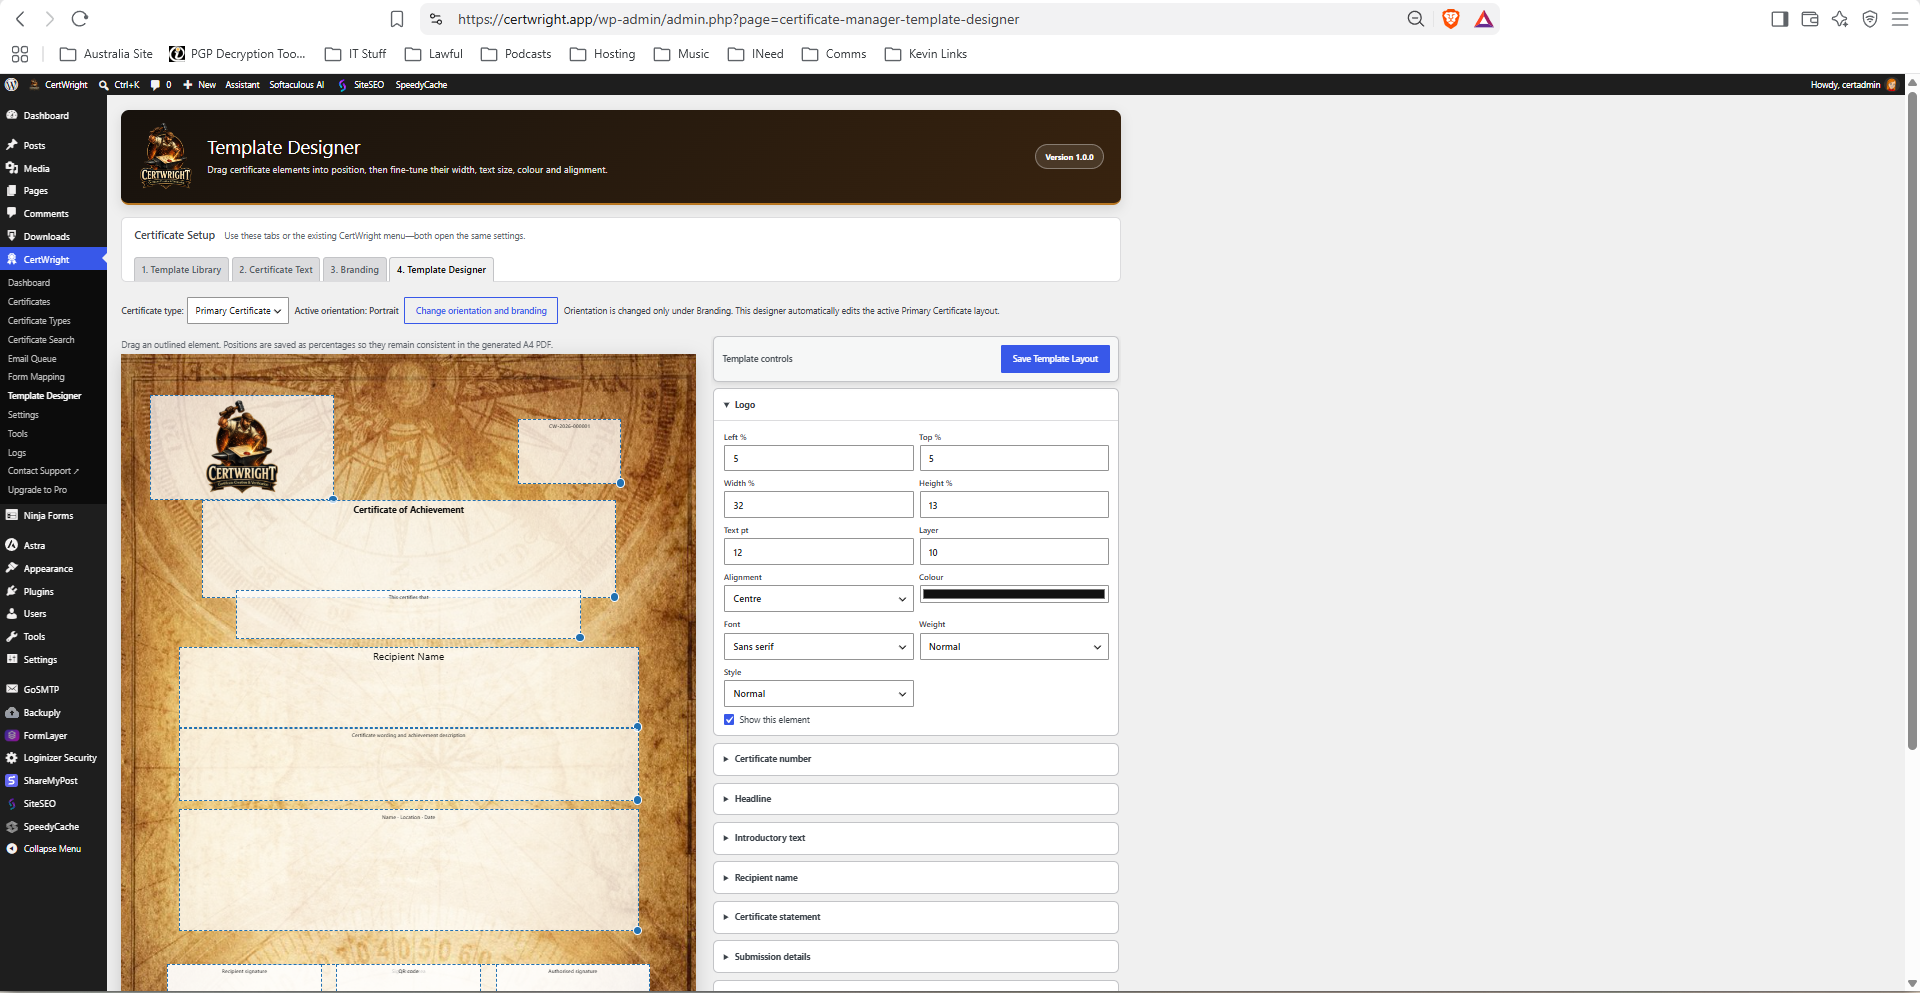Expand the Headline section
This screenshot has width=1920, height=993.
[915, 799]
